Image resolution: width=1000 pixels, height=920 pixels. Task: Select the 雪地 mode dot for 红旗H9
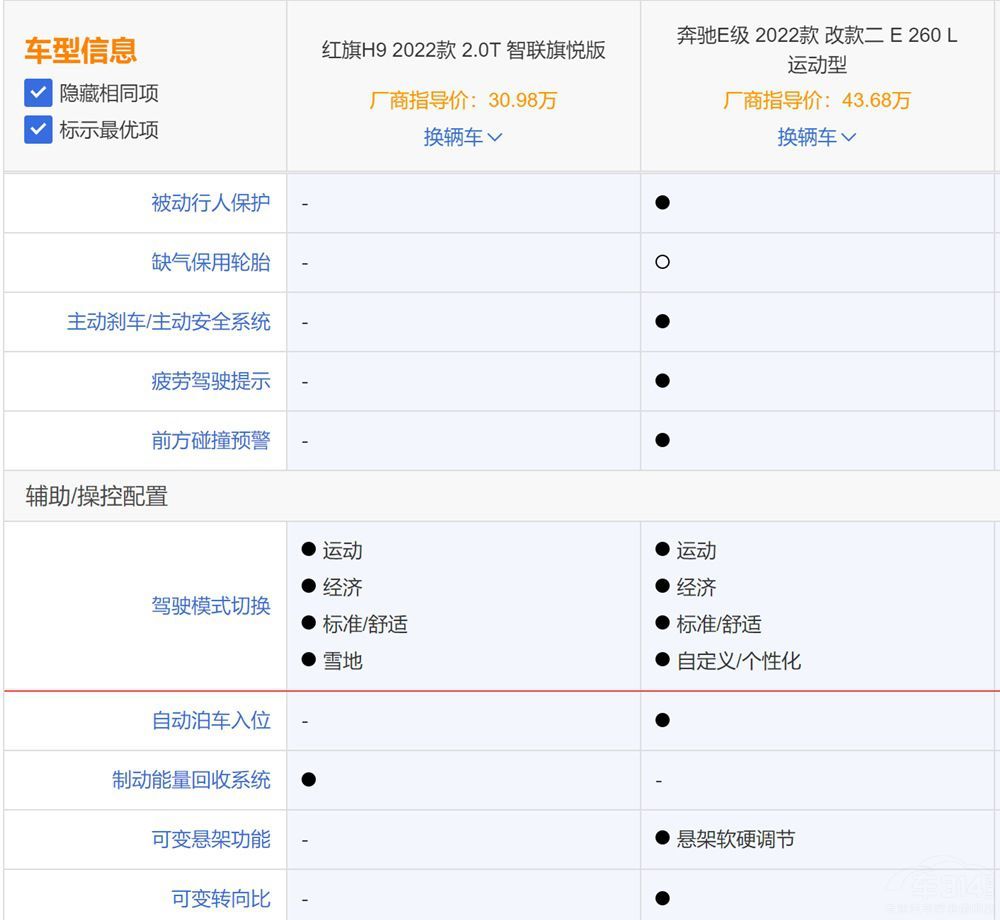[x=307, y=661]
